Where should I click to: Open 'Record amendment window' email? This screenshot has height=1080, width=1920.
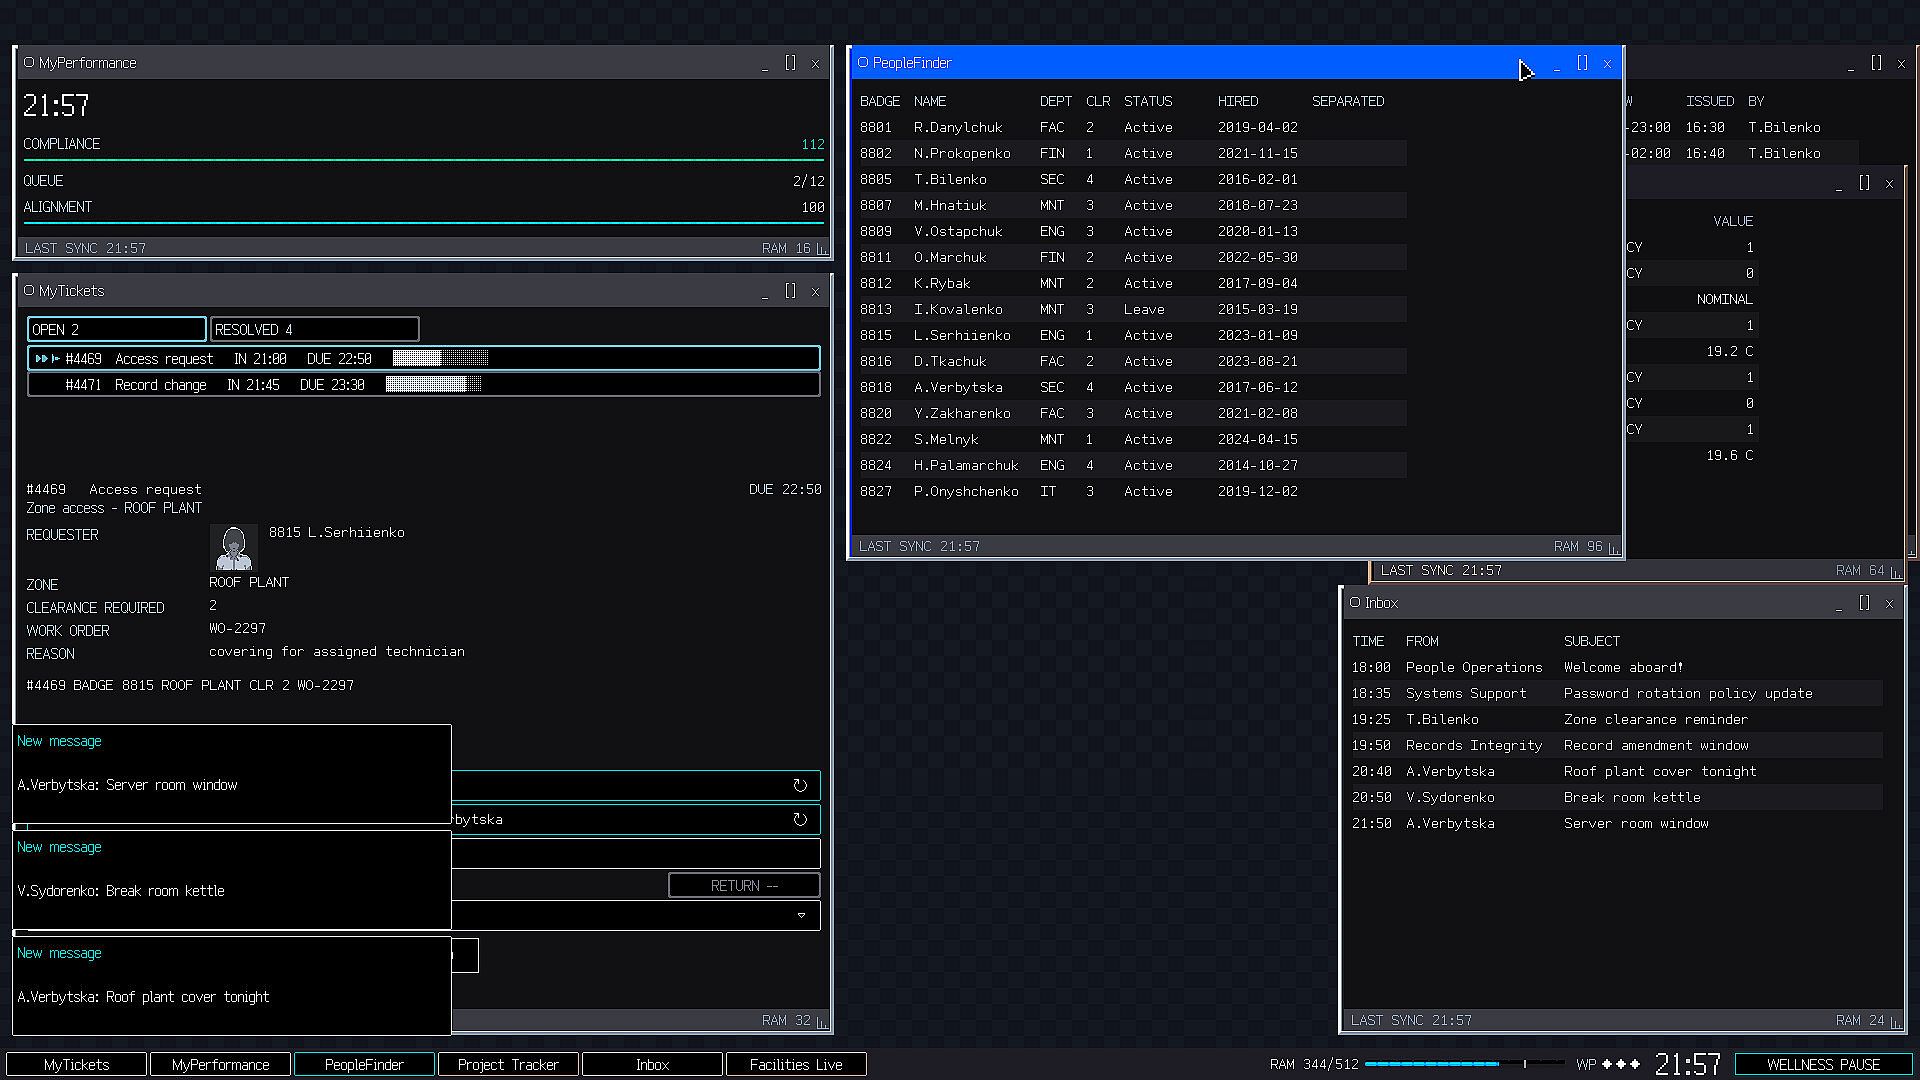(1617, 745)
